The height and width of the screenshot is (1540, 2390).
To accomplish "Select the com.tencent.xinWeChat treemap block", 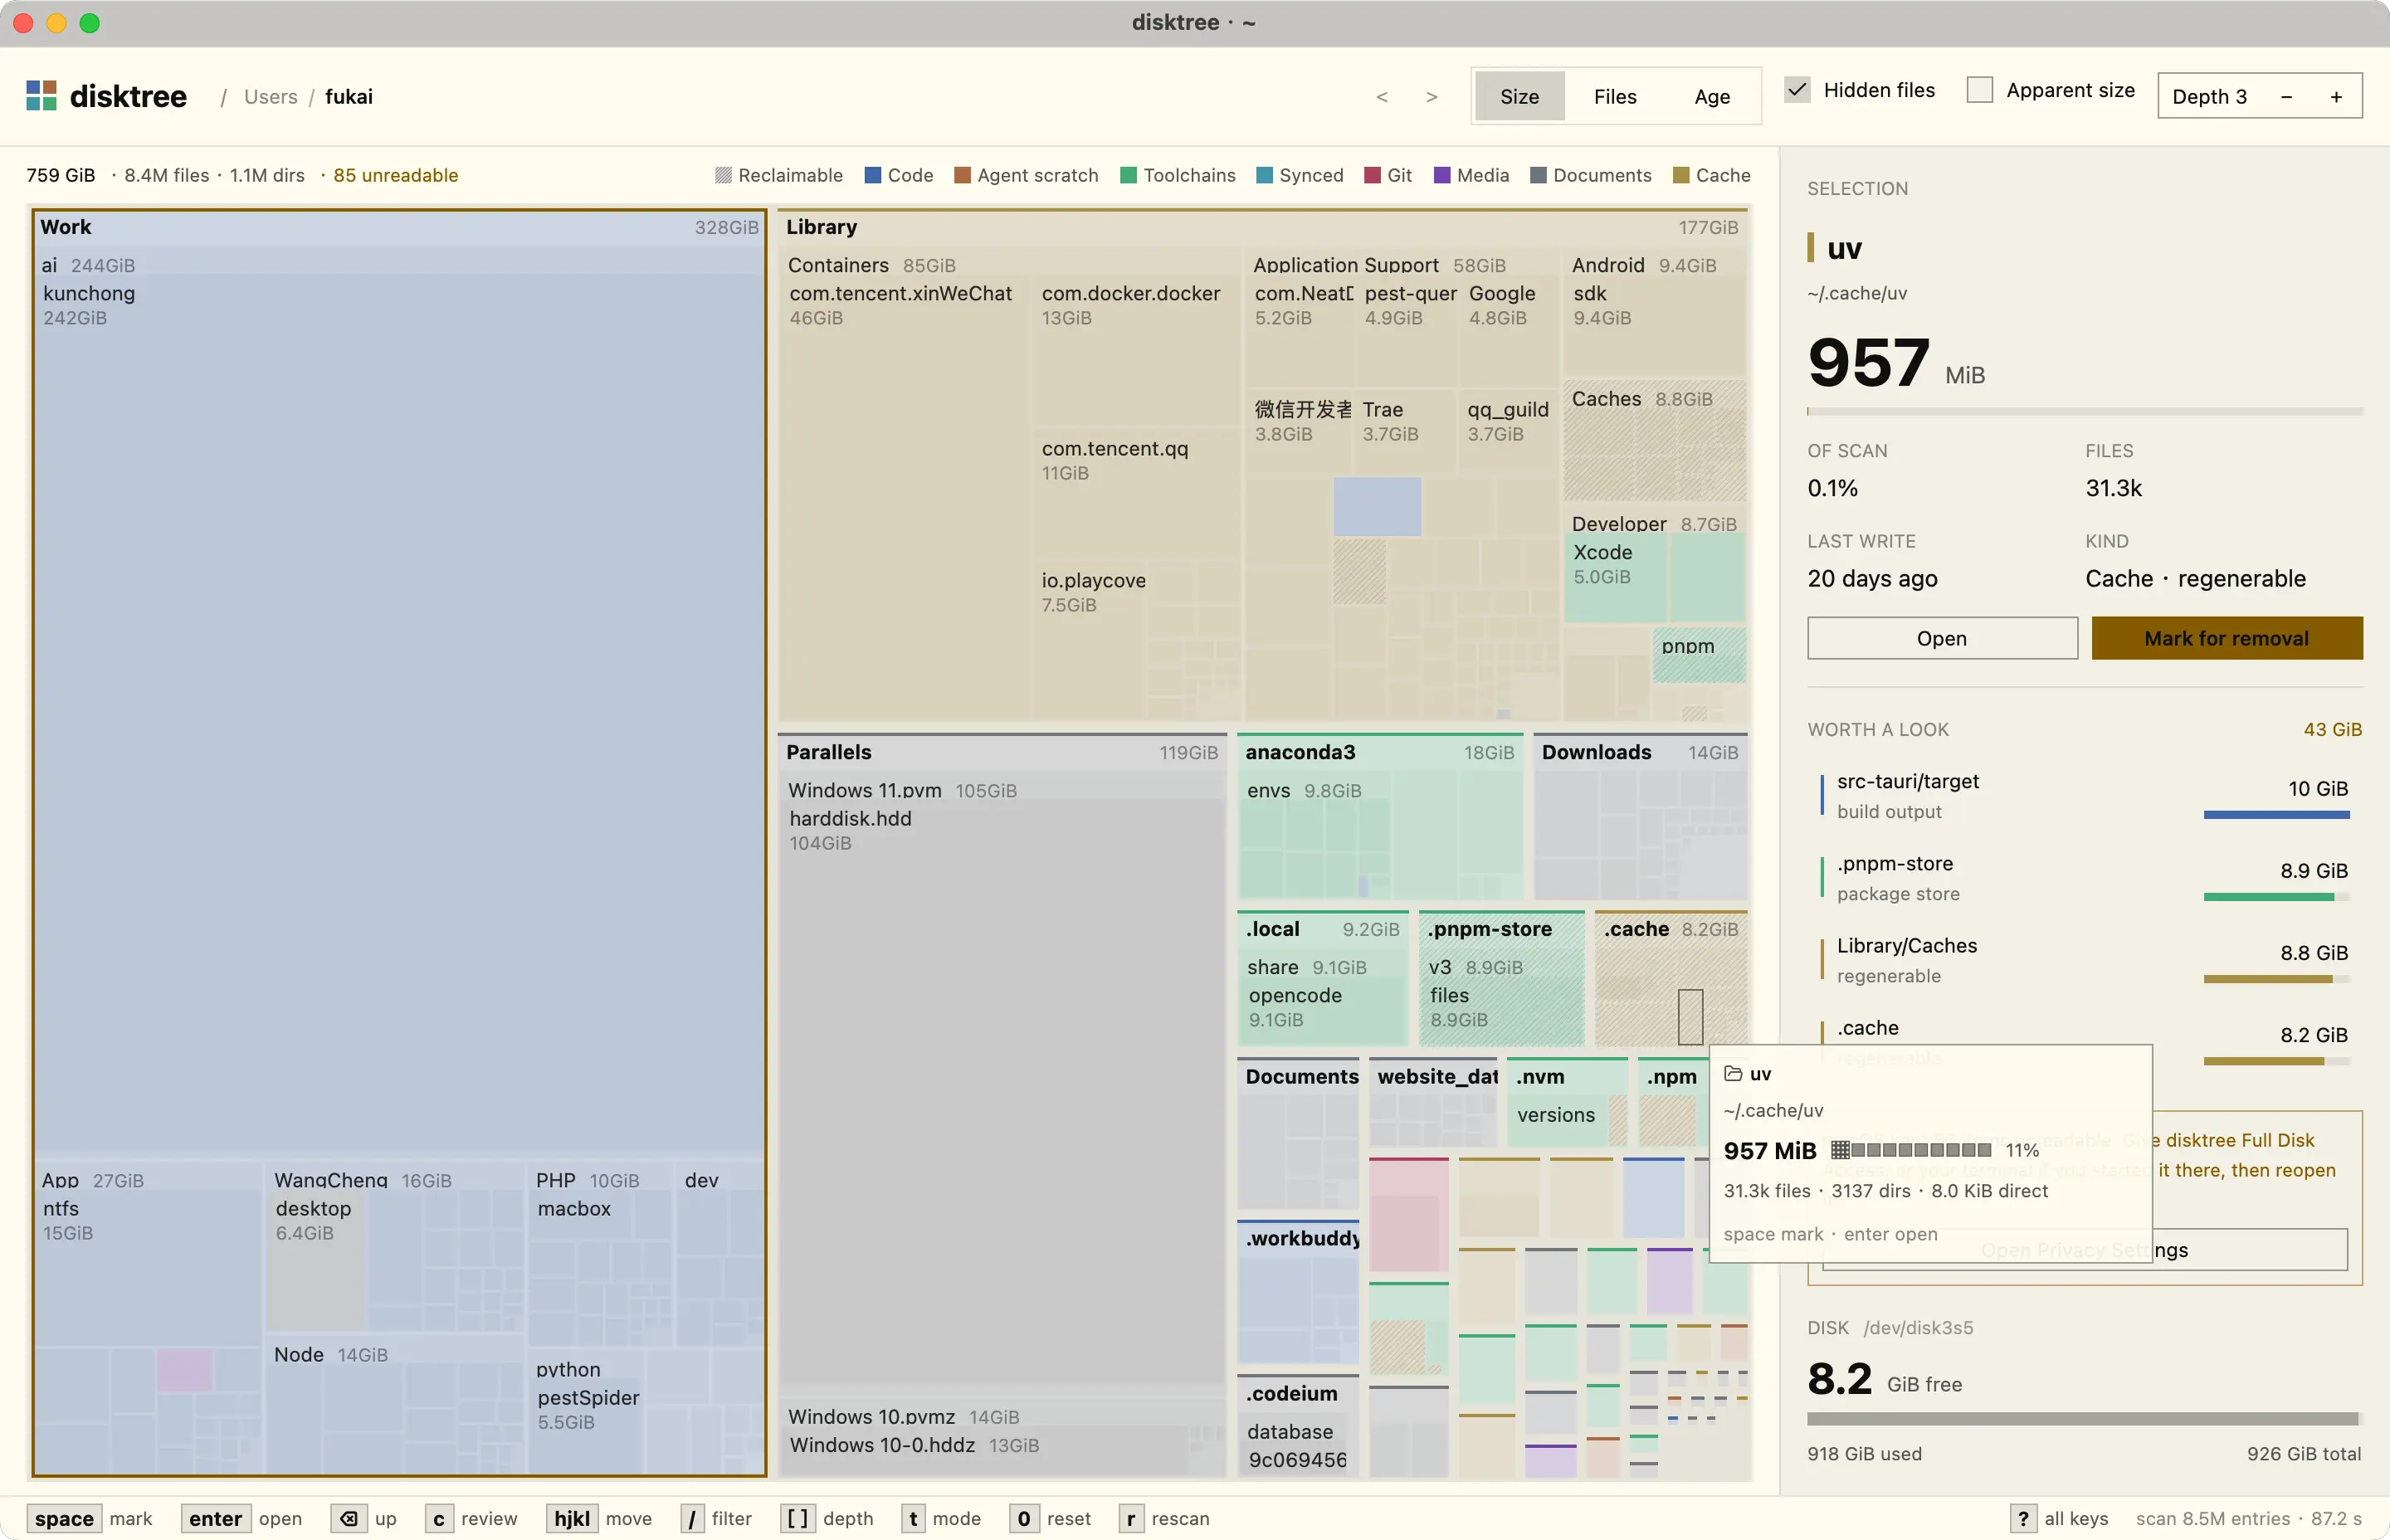I will click(904, 497).
